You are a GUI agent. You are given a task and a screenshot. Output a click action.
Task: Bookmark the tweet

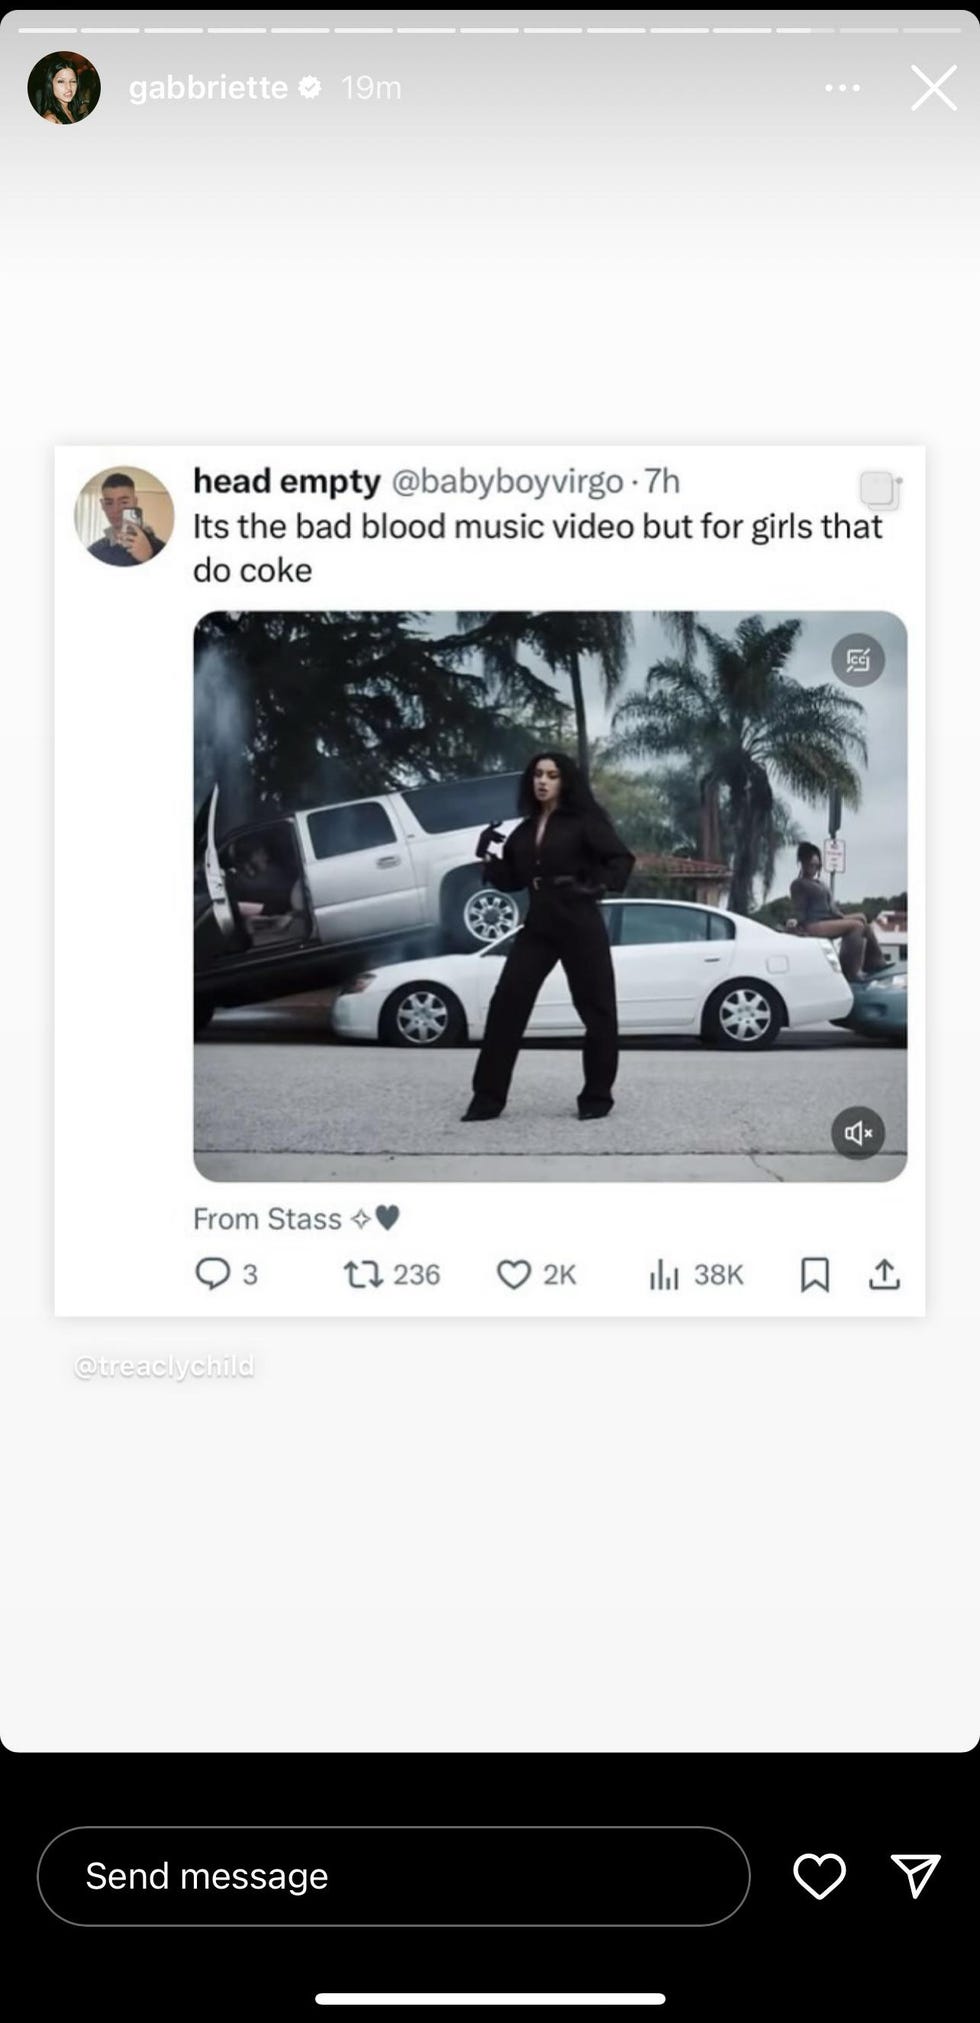tap(815, 1274)
